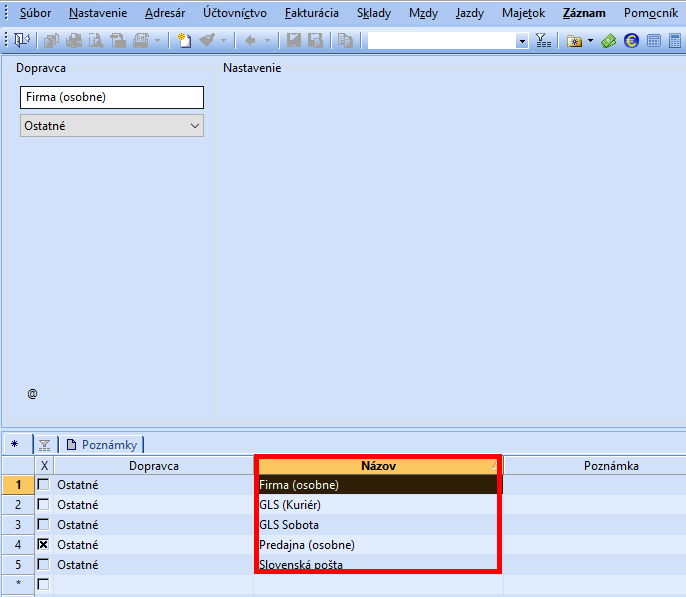The image size is (686, 597).
Task: Switch to the Poznámky tab
Action: (x=102, y=445)
